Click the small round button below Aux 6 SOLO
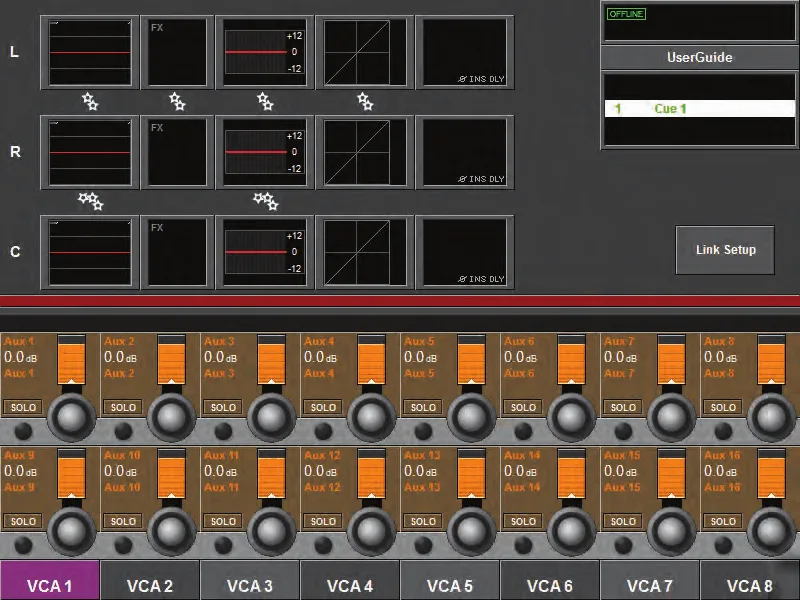800x600 pixels. [523, 432]
